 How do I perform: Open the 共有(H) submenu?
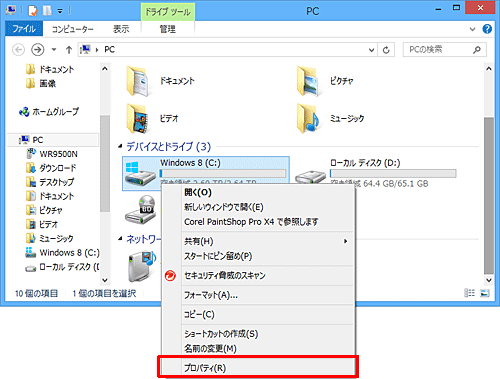[x=258, y=241]
